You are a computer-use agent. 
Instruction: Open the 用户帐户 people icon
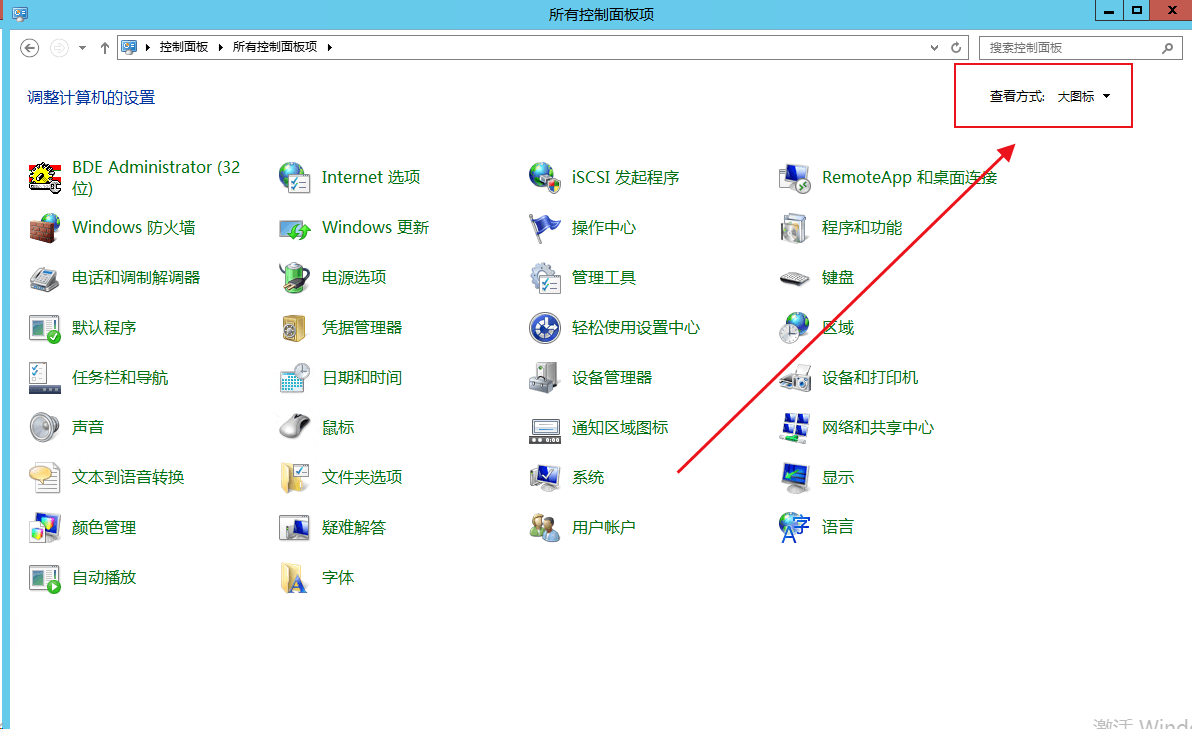[x=544, y=528]
